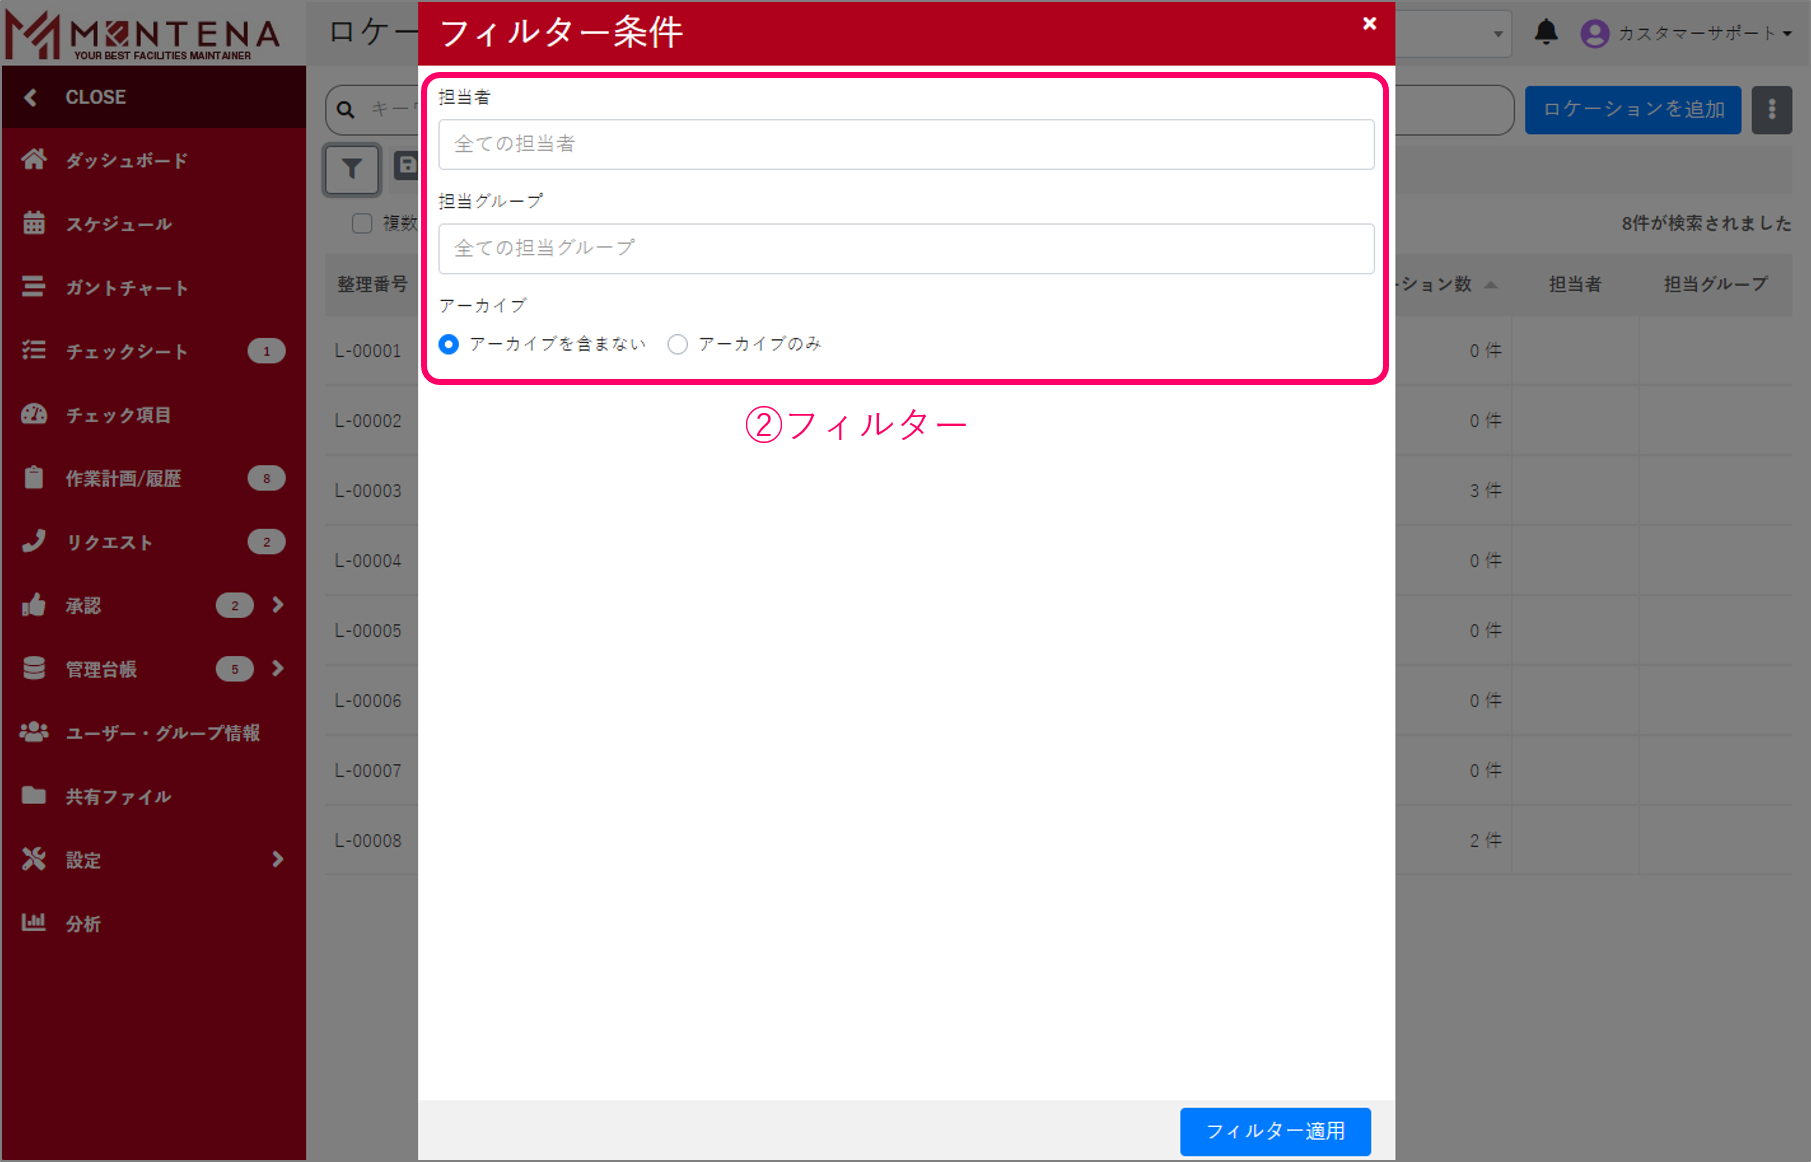Sort by ション数 column arrow
Screen dimensions: 1811x1162
pos(1492,284)
